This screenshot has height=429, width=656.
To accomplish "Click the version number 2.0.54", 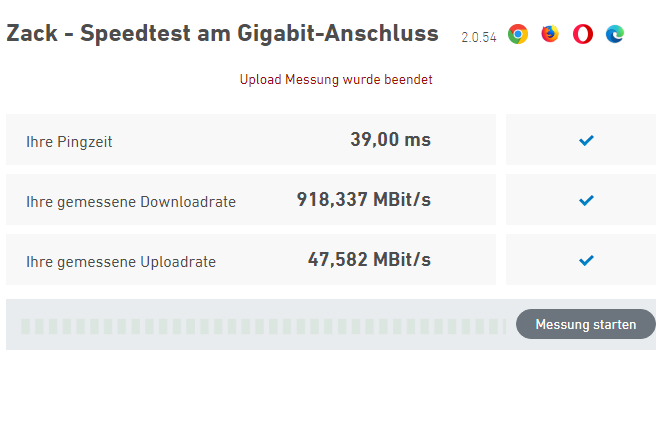I will [x=479, y=37].
